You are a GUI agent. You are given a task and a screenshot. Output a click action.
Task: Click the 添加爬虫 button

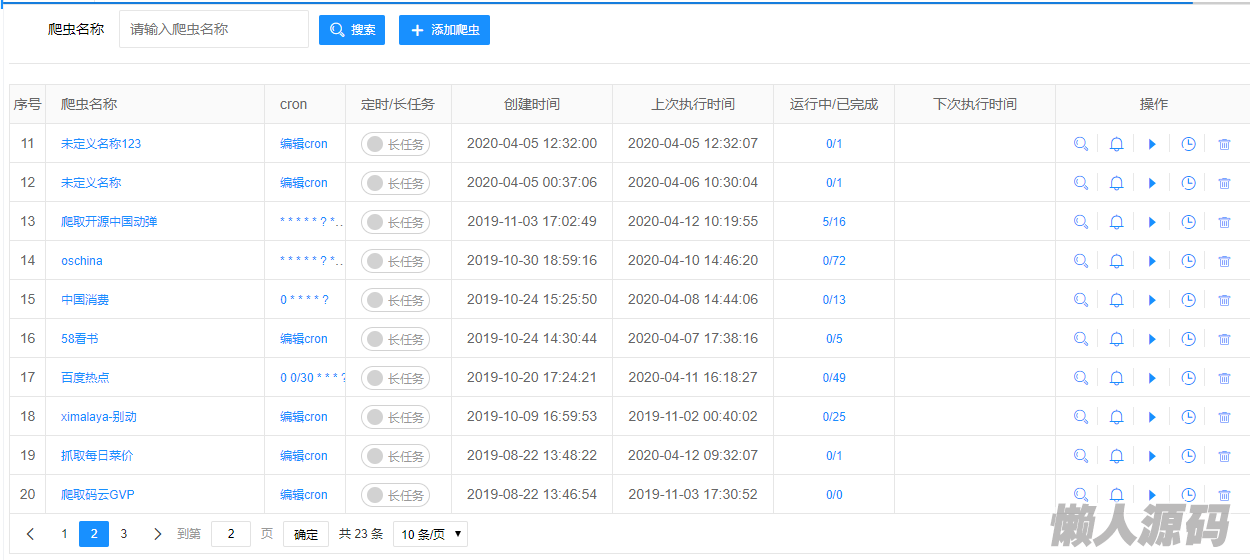(444, 30)
